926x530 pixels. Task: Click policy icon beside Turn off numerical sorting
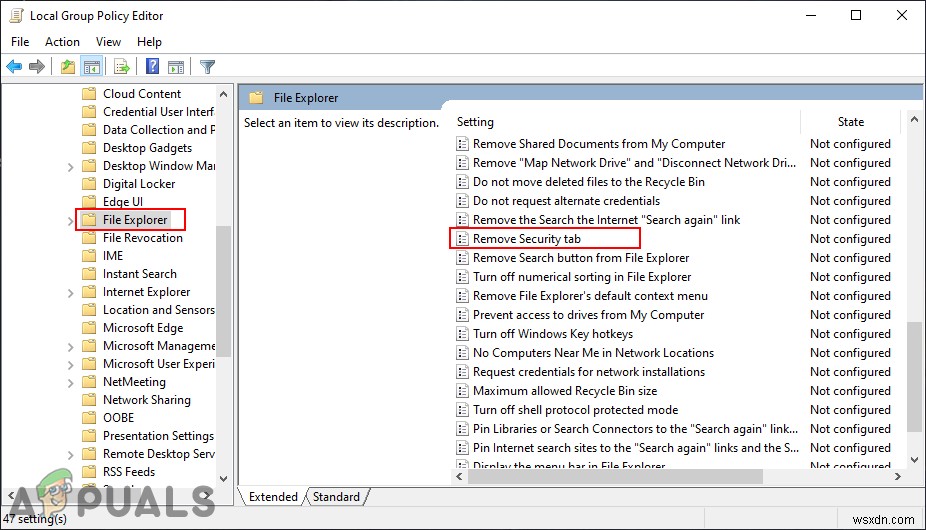tap(462, 277)
